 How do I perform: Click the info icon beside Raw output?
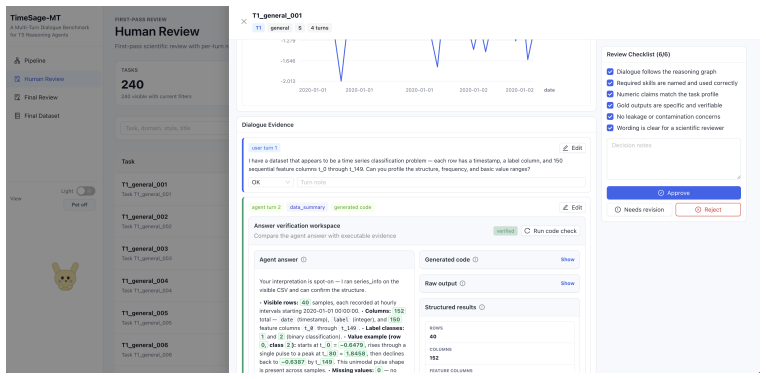coord(463,283)
